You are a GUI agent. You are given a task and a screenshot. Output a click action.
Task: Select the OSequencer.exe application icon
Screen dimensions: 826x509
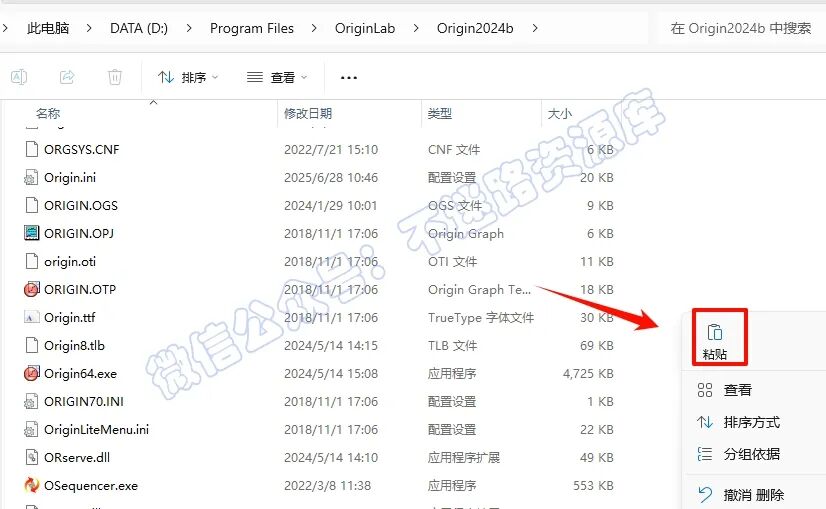click(x=32, y=485)
